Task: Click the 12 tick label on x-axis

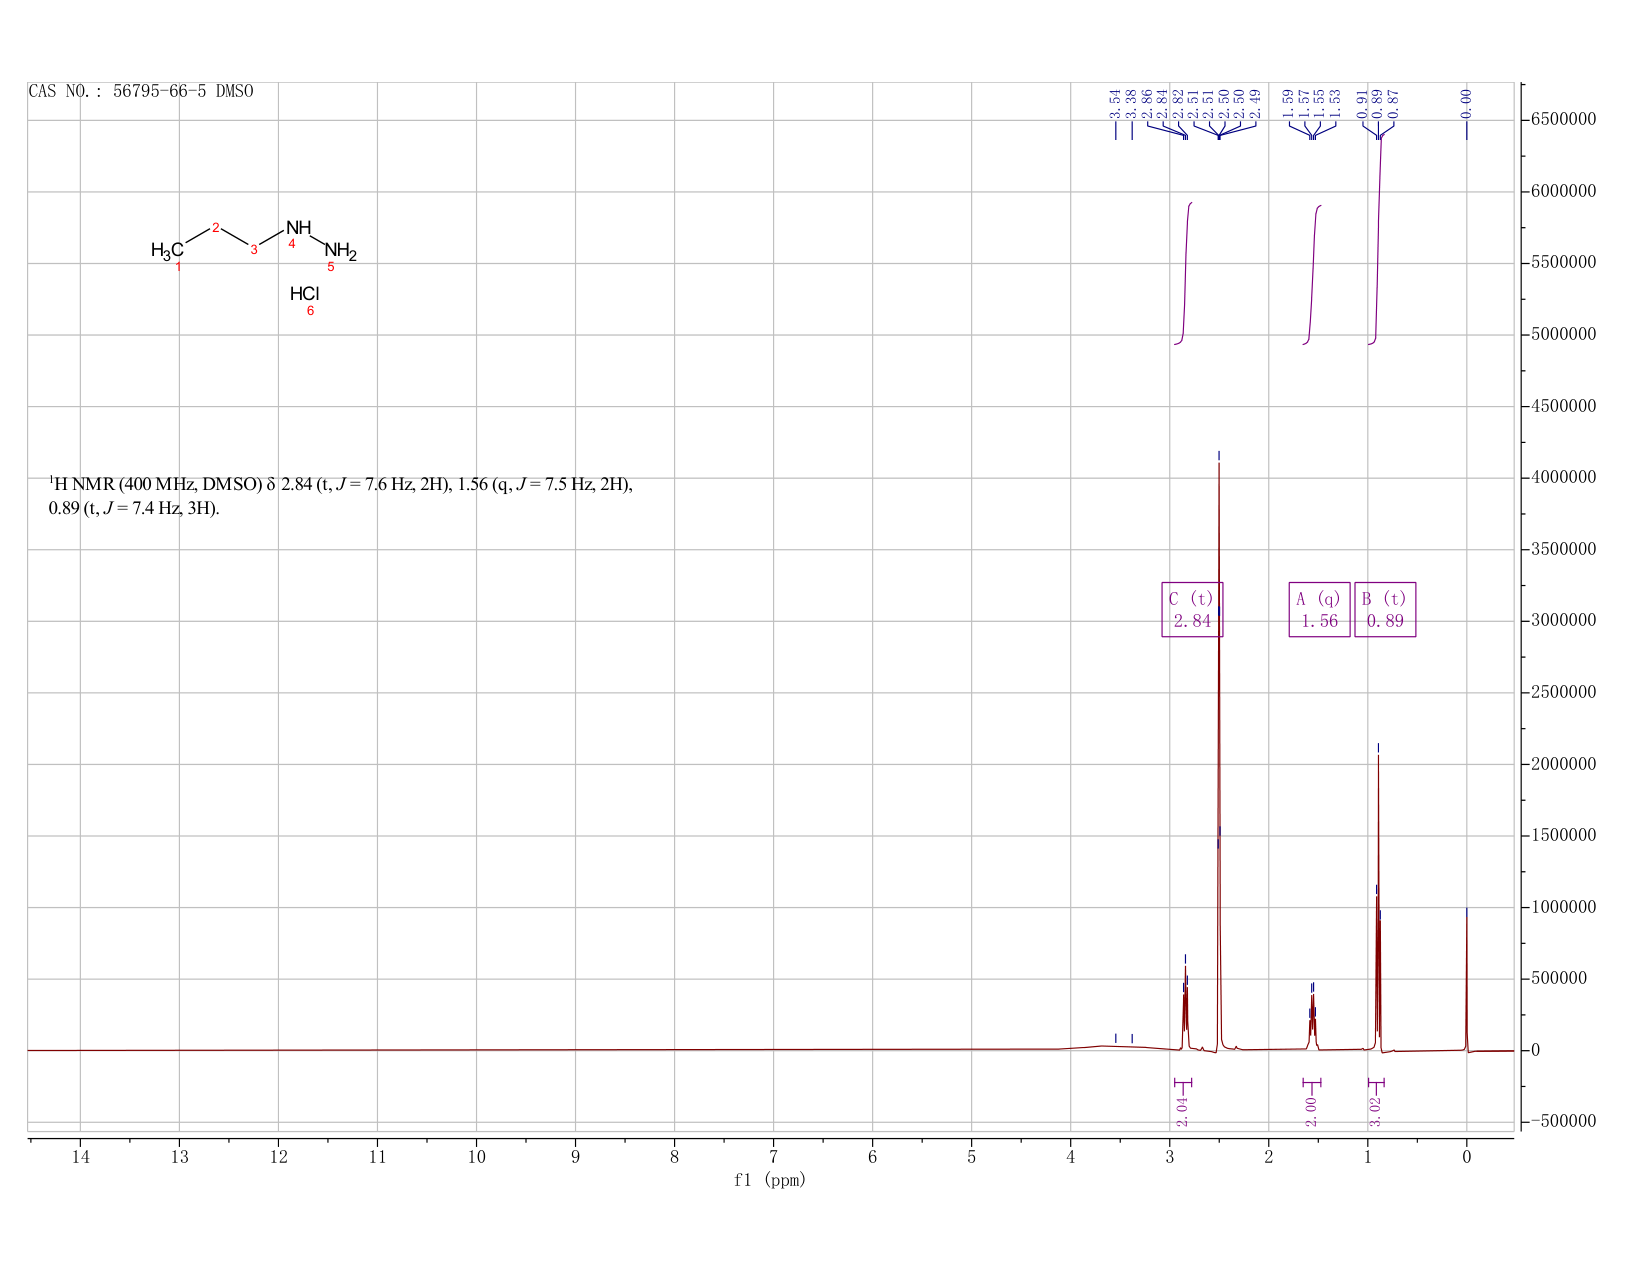Action: click(278, 1157)
